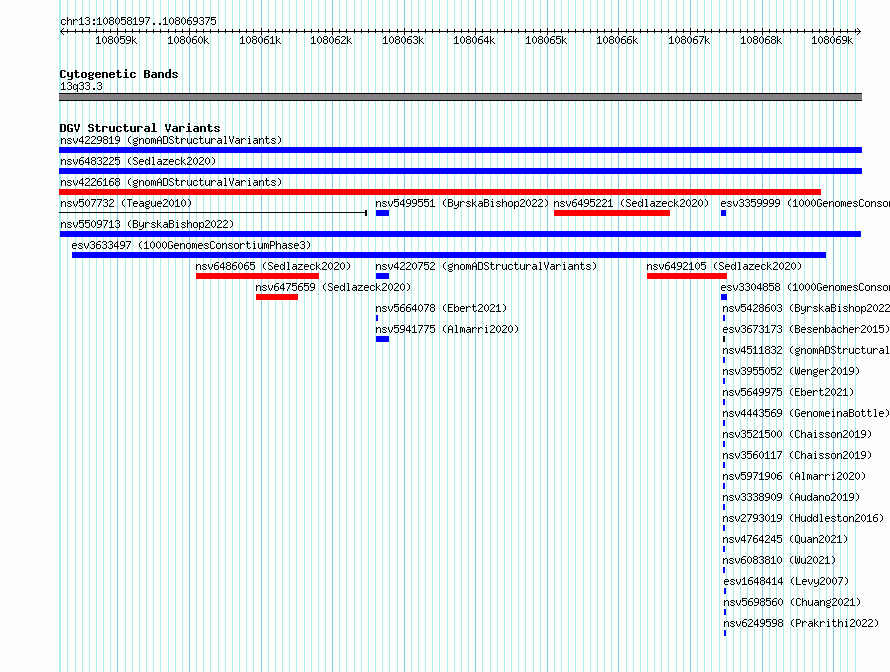Open the nsv4511832 gnomADStructural label
This screenshot has width=890, height=672.
click(x=806, y=350)
